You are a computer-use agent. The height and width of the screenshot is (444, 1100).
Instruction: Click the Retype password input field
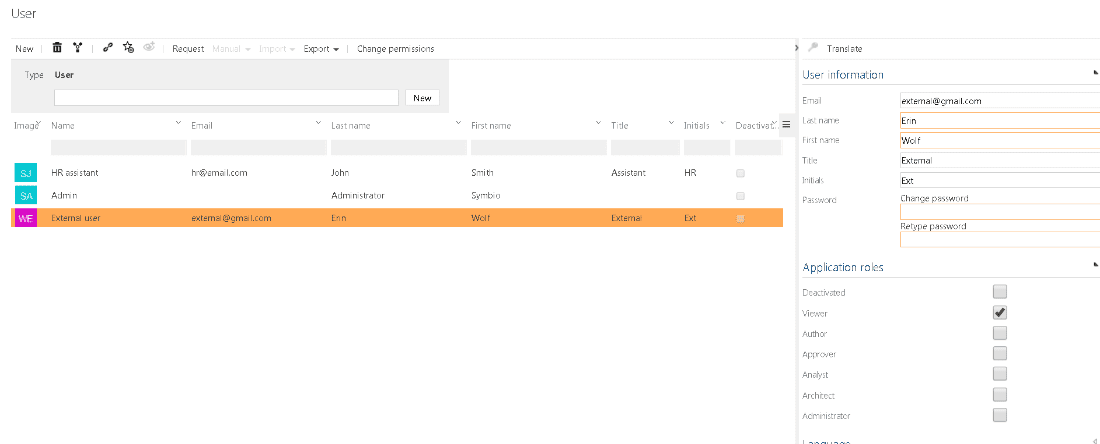(x=1000, y=239)
